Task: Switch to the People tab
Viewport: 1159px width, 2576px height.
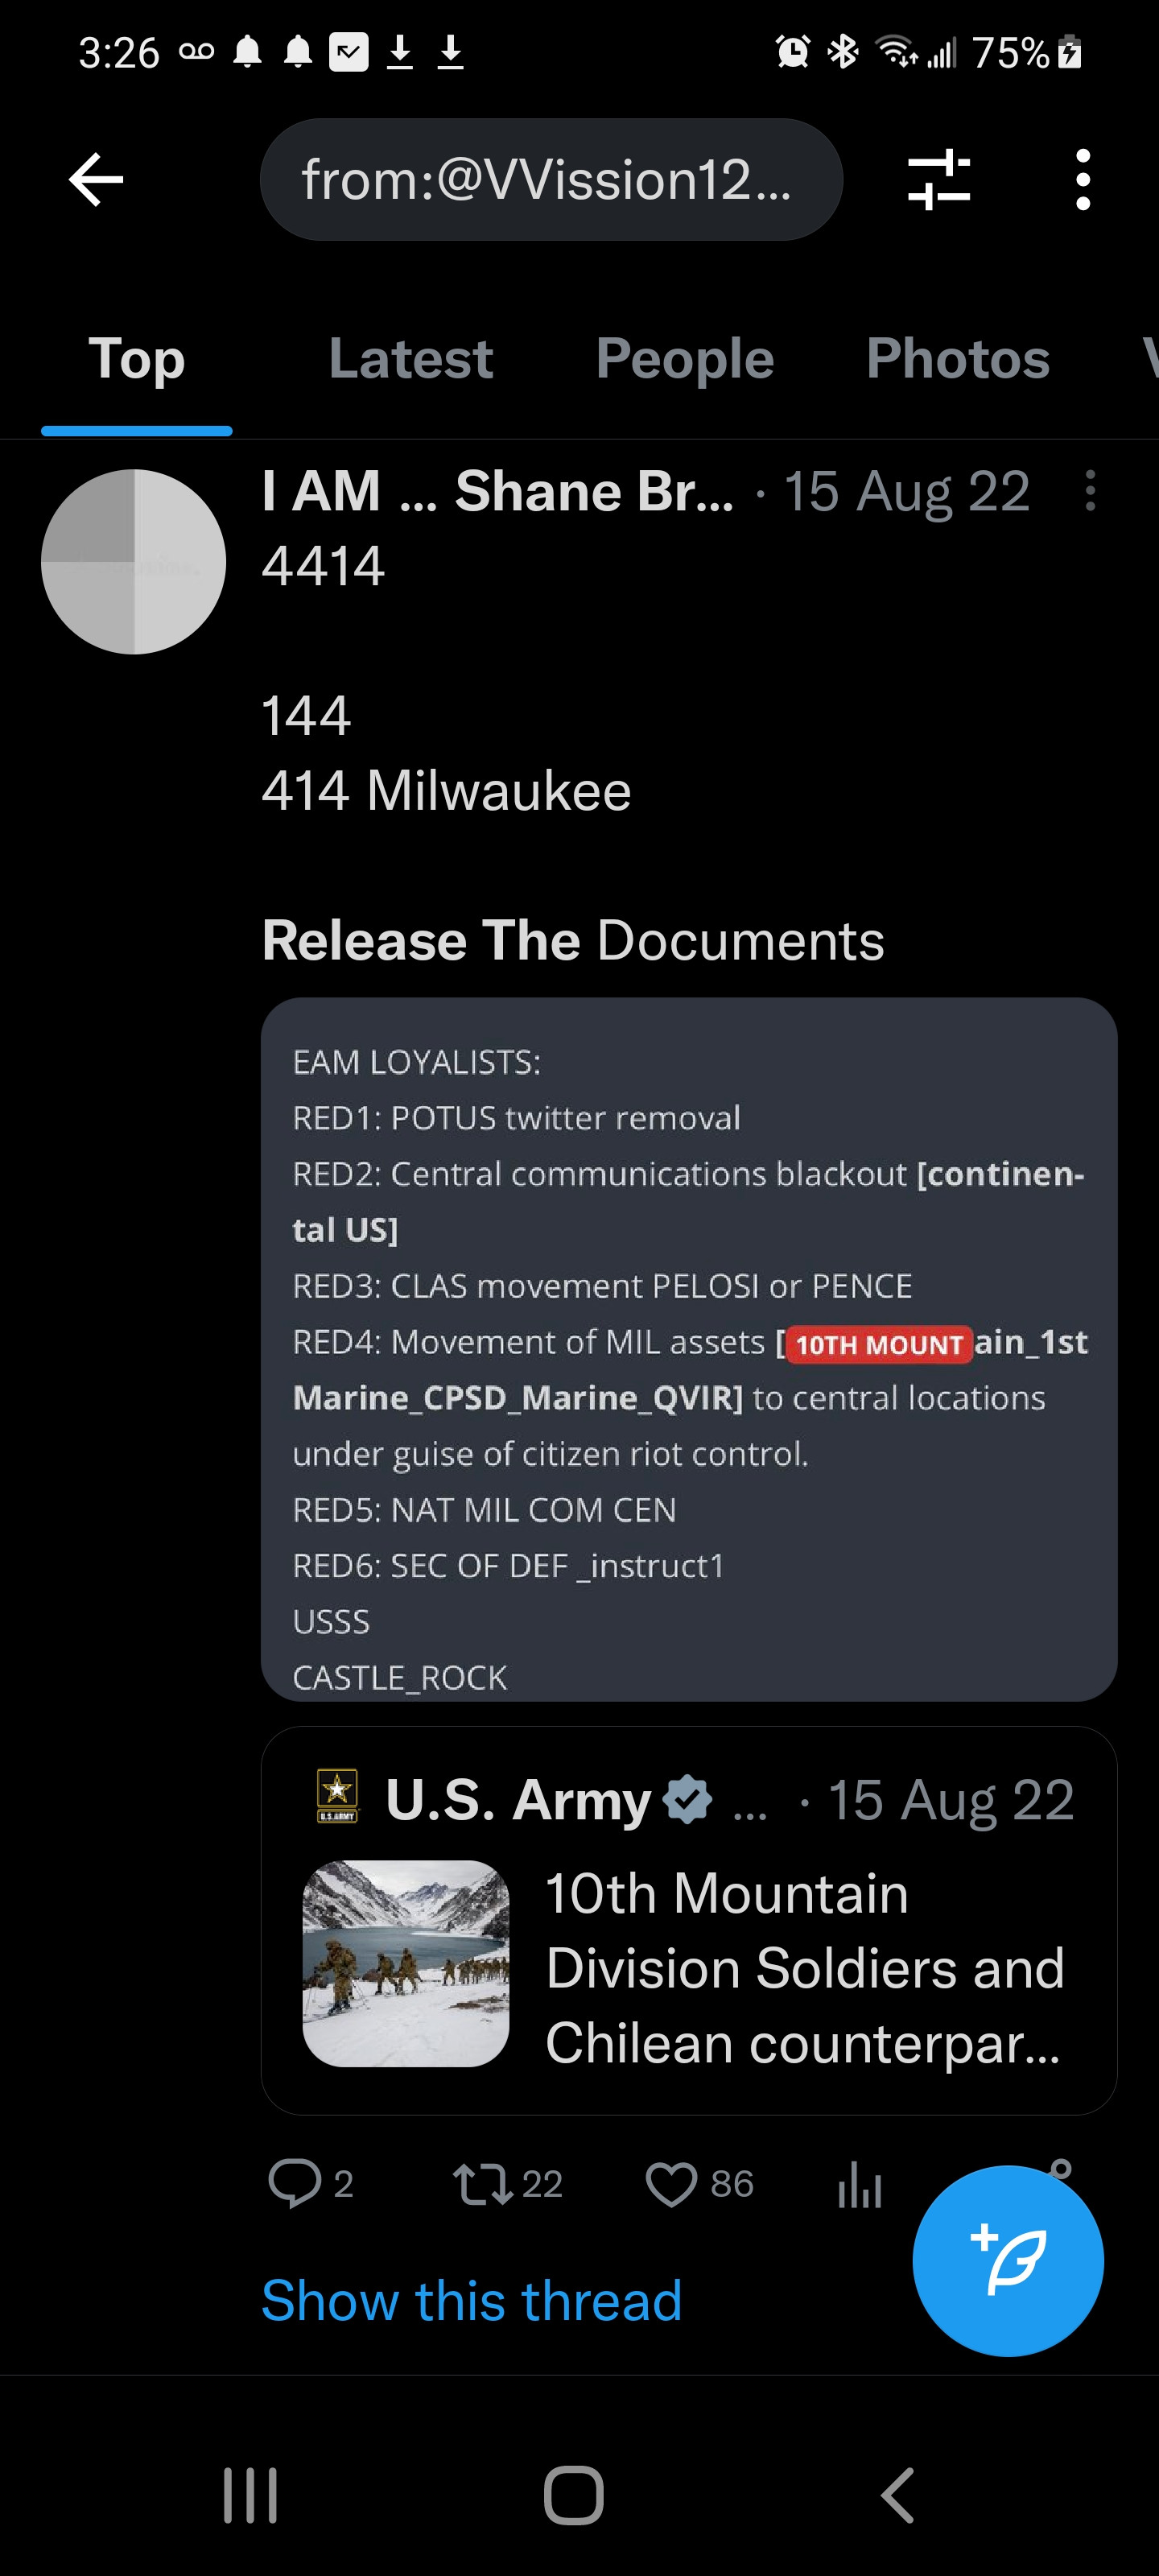Action: 685,359
